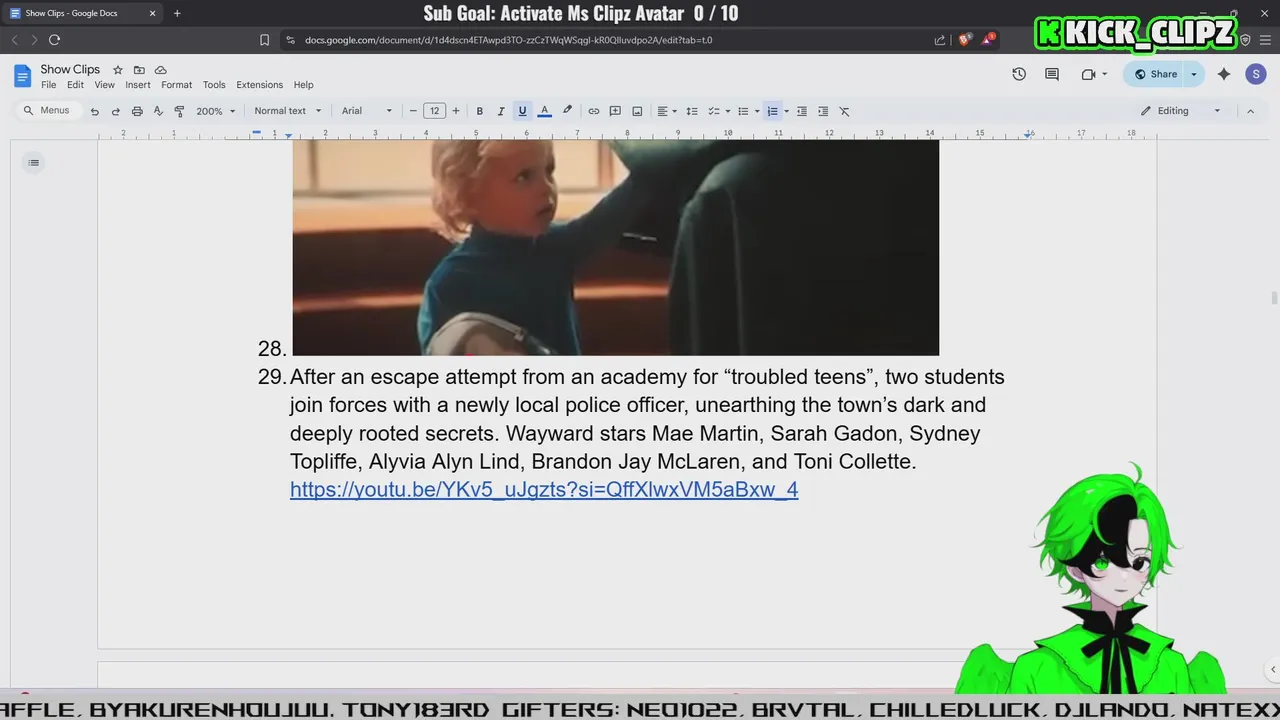Screen dimensions: 1280x720
Task: Print the document
Action: [x=137, y=111]
